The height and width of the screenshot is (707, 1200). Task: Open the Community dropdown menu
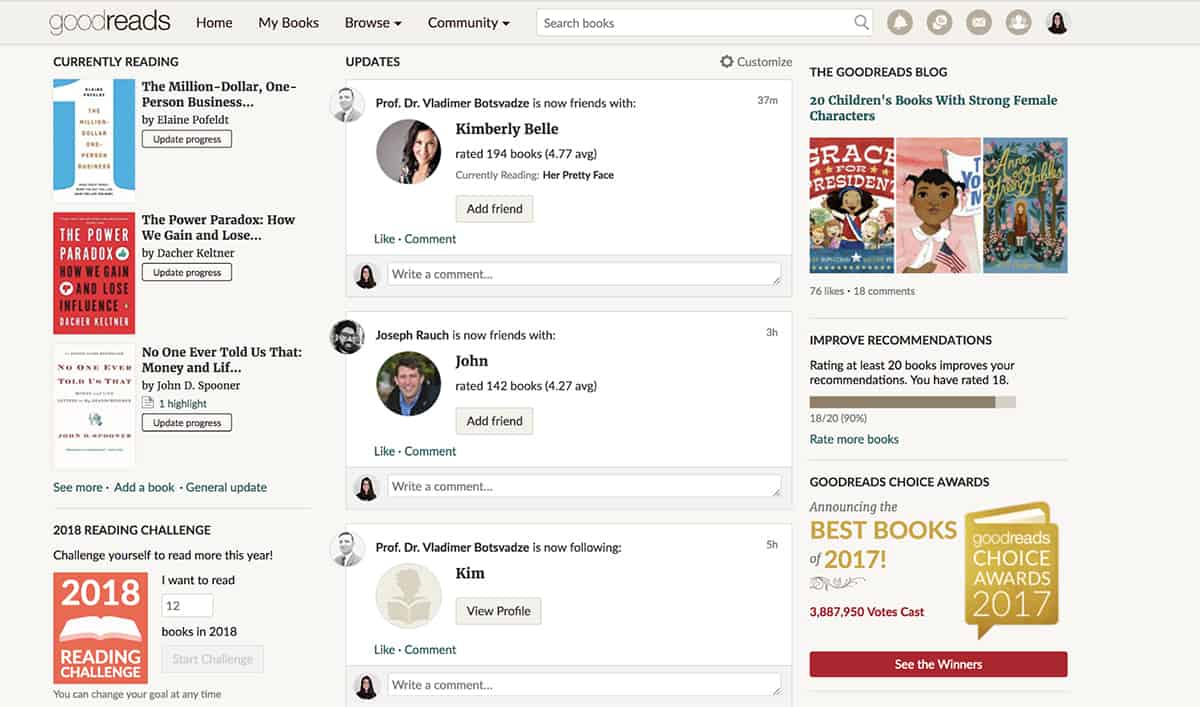[468, 22]
